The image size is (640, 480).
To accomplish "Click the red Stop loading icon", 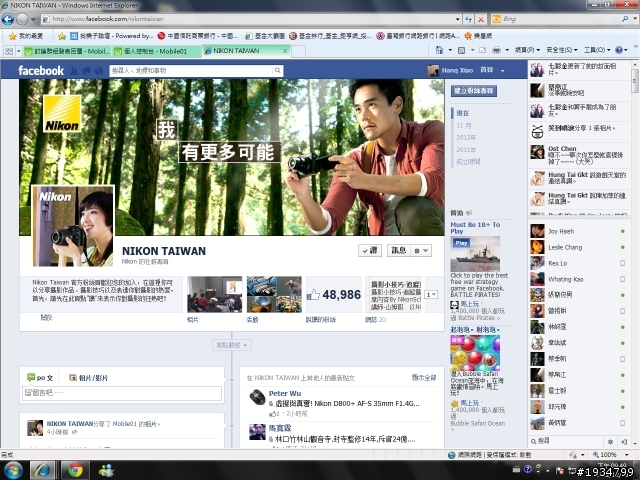I will coord(481,19).
